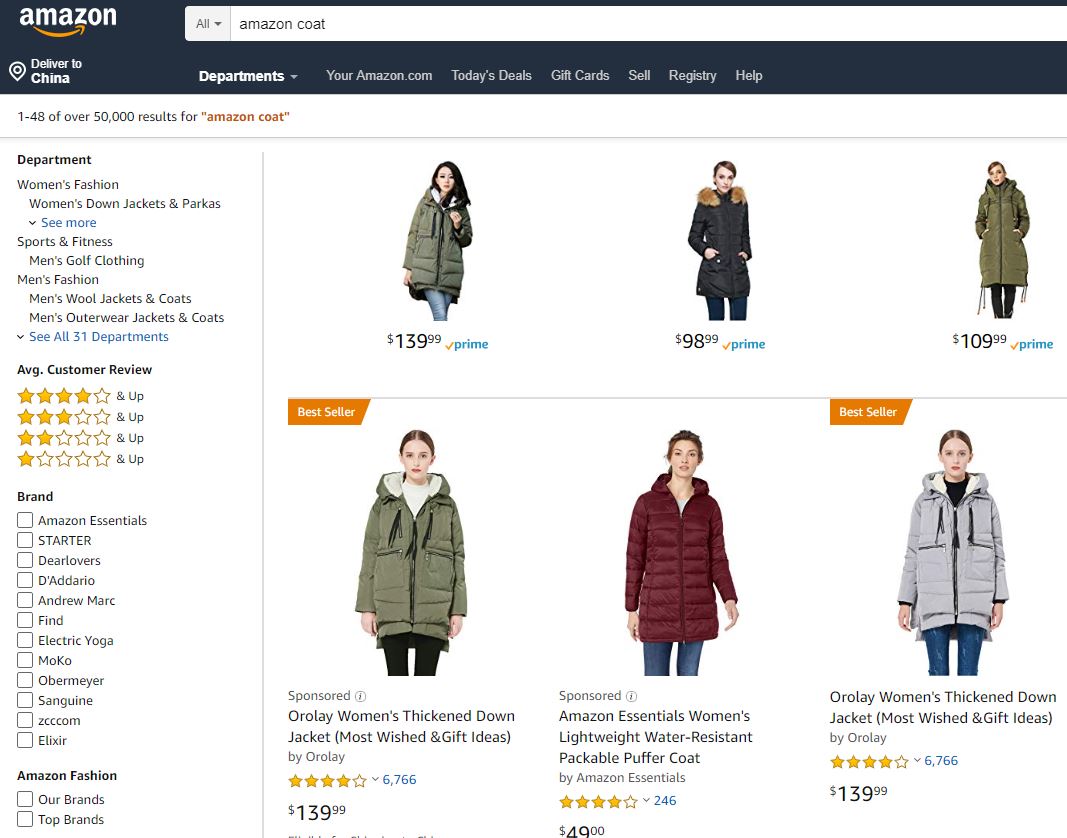Click the Sponsored info icon on the Puffer Coat
This screenshot has height=838, width=1067.
(x=632, y=696)
